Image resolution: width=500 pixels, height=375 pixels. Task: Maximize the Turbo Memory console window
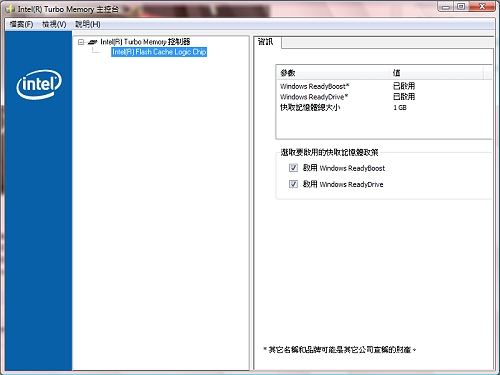(x=461, y=6)
